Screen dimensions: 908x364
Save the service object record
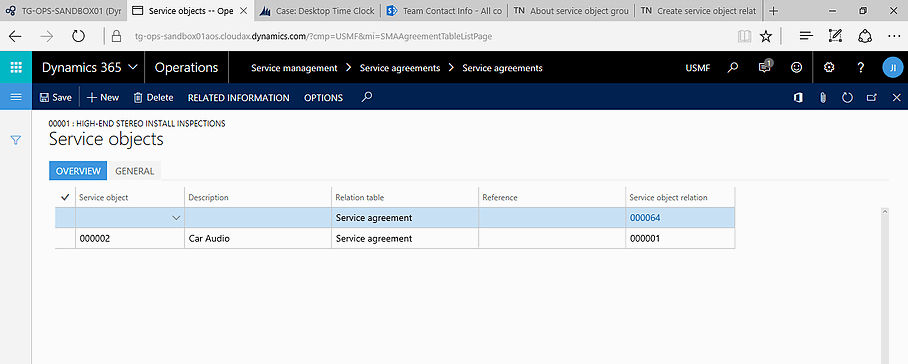tap(56, 98)
